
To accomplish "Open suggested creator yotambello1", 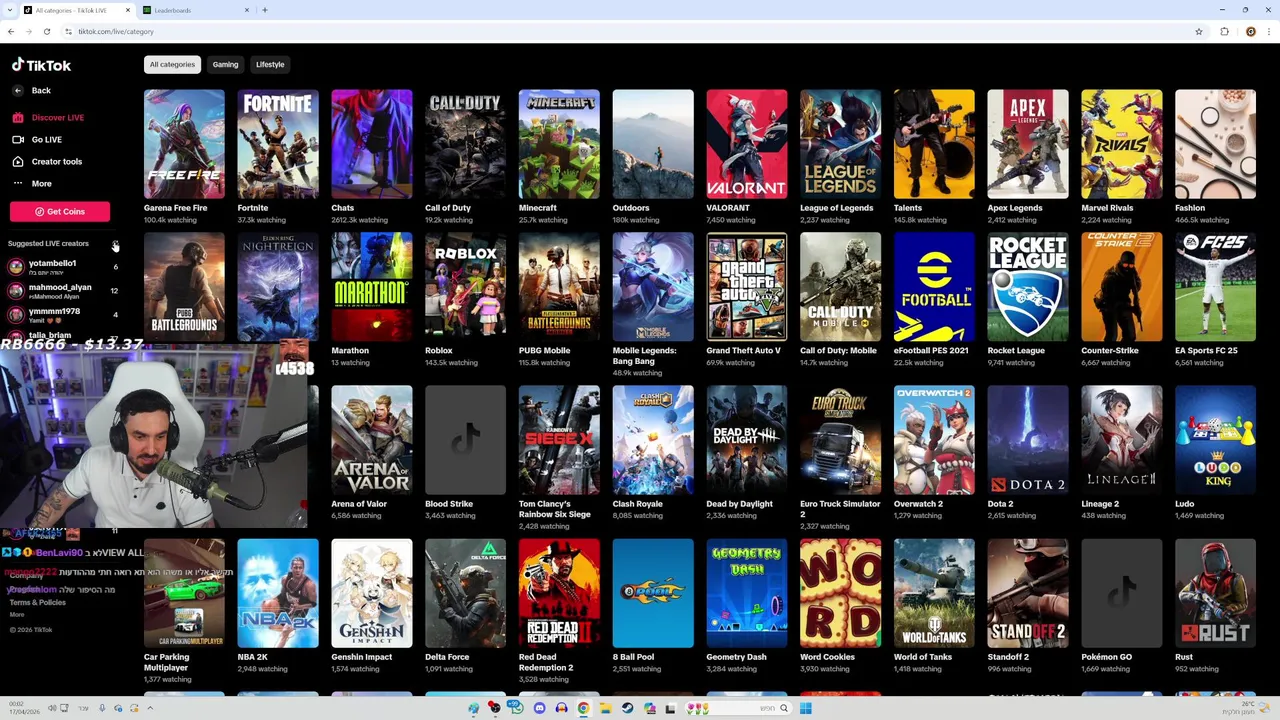I will tap(63, 266).
